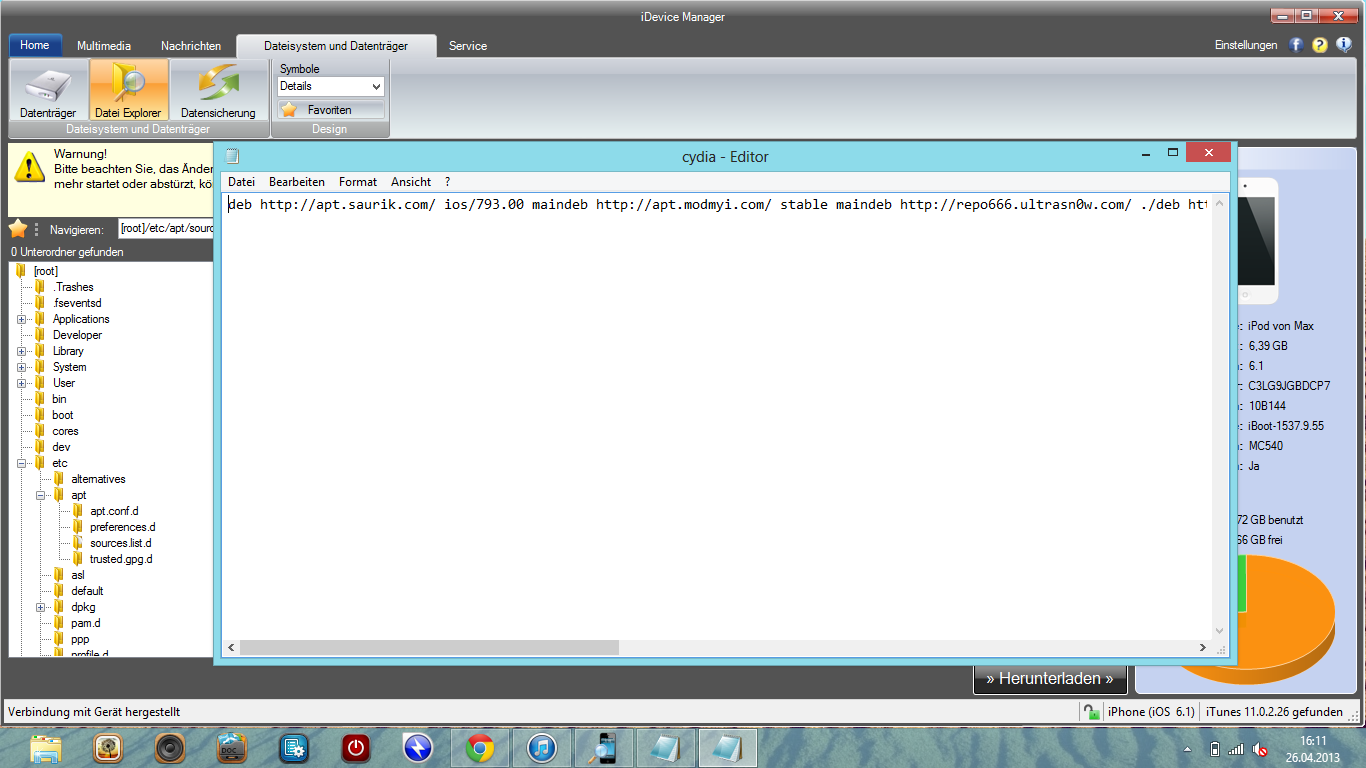
Task: Open Einstellungen settings link
Action: [x=1246, y=45]
